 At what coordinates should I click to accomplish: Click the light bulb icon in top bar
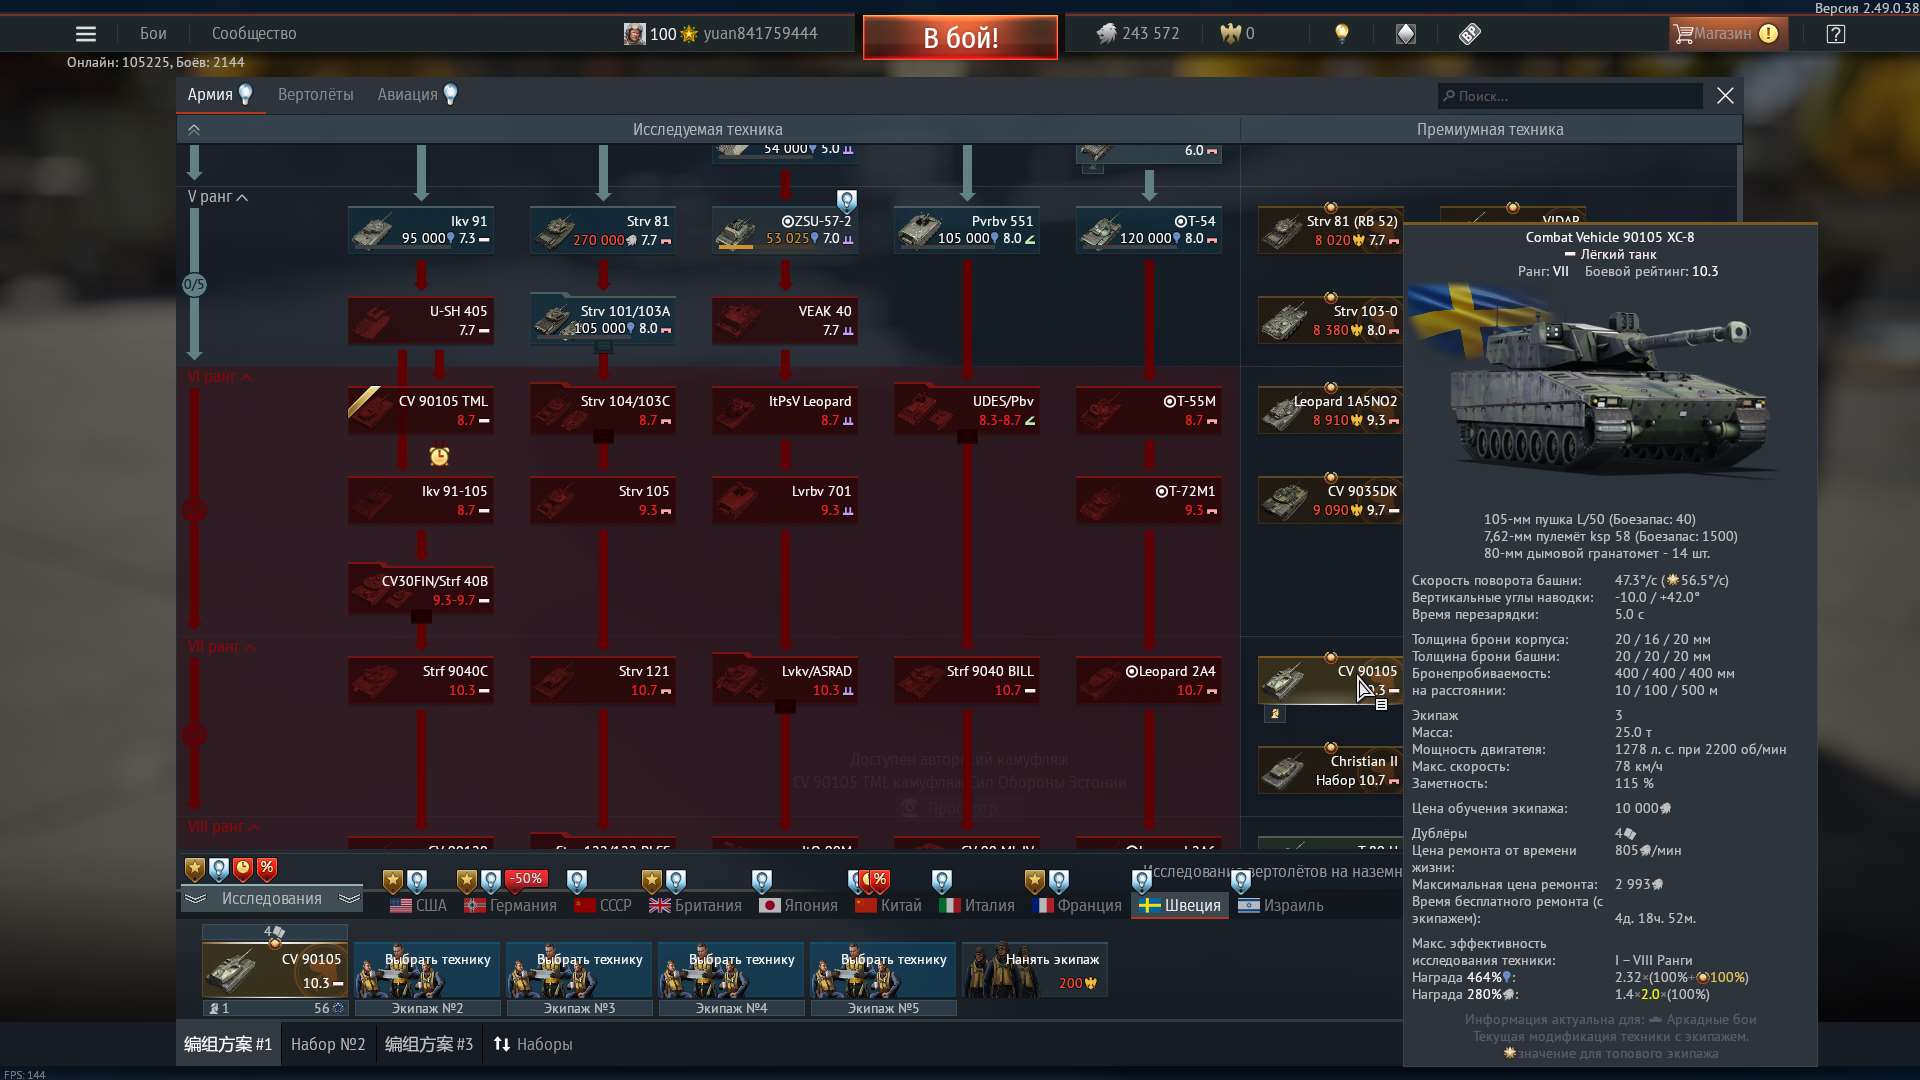1342,34
